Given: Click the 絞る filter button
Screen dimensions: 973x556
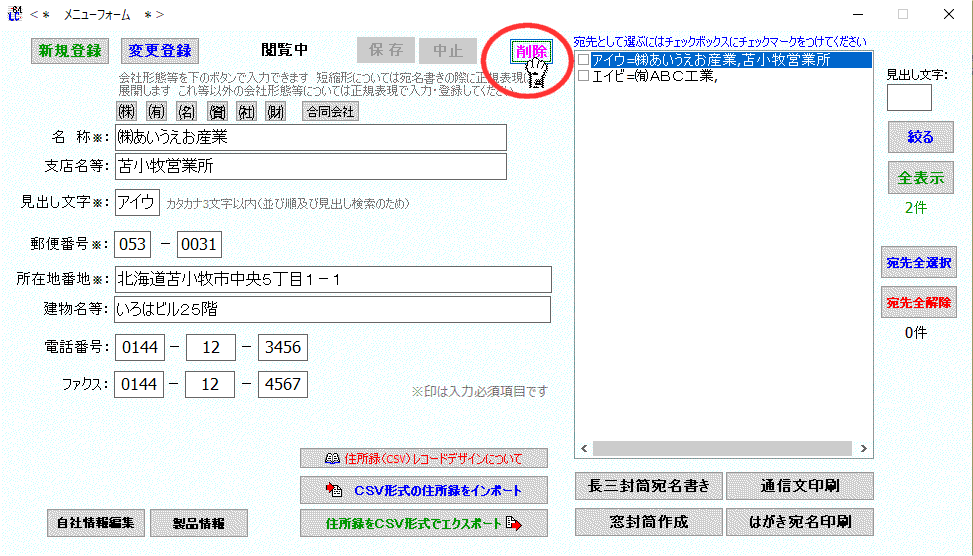Looking at the screenshot, I should pos(920,138).
